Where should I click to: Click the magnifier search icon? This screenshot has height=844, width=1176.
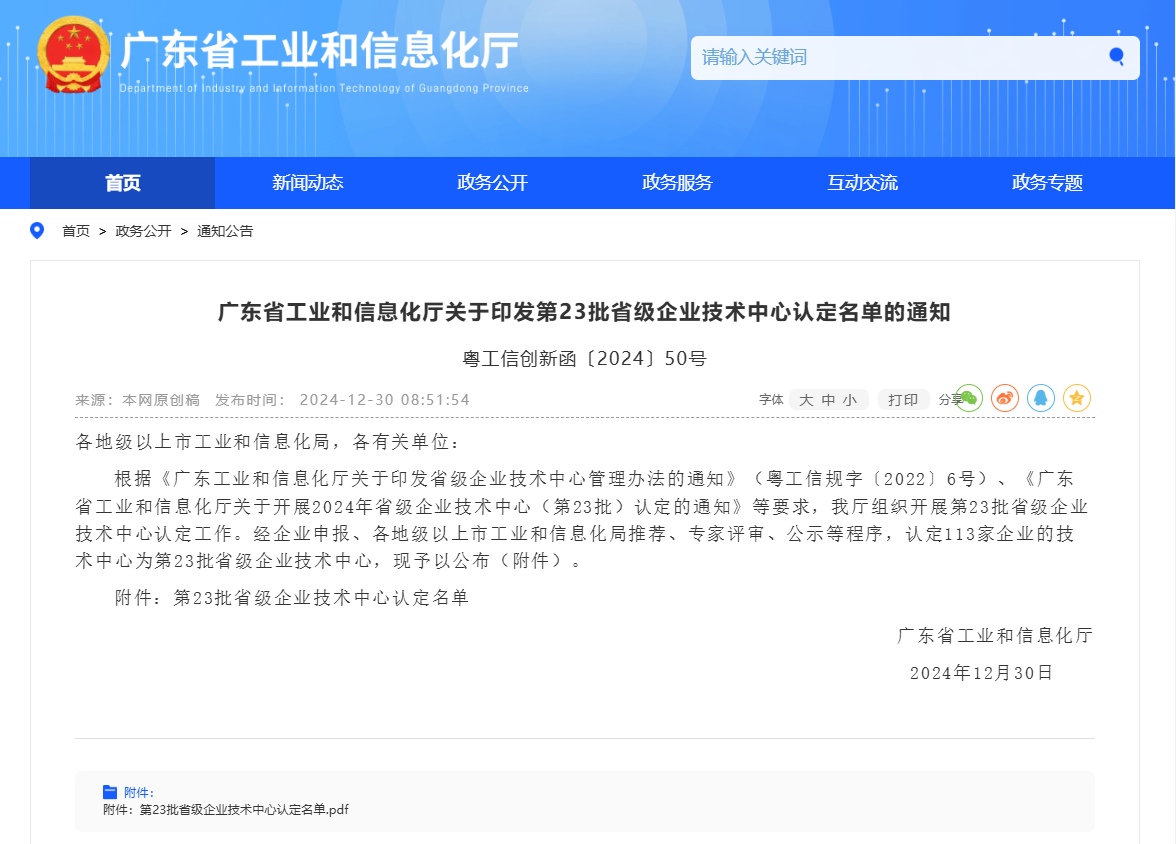1115,58
